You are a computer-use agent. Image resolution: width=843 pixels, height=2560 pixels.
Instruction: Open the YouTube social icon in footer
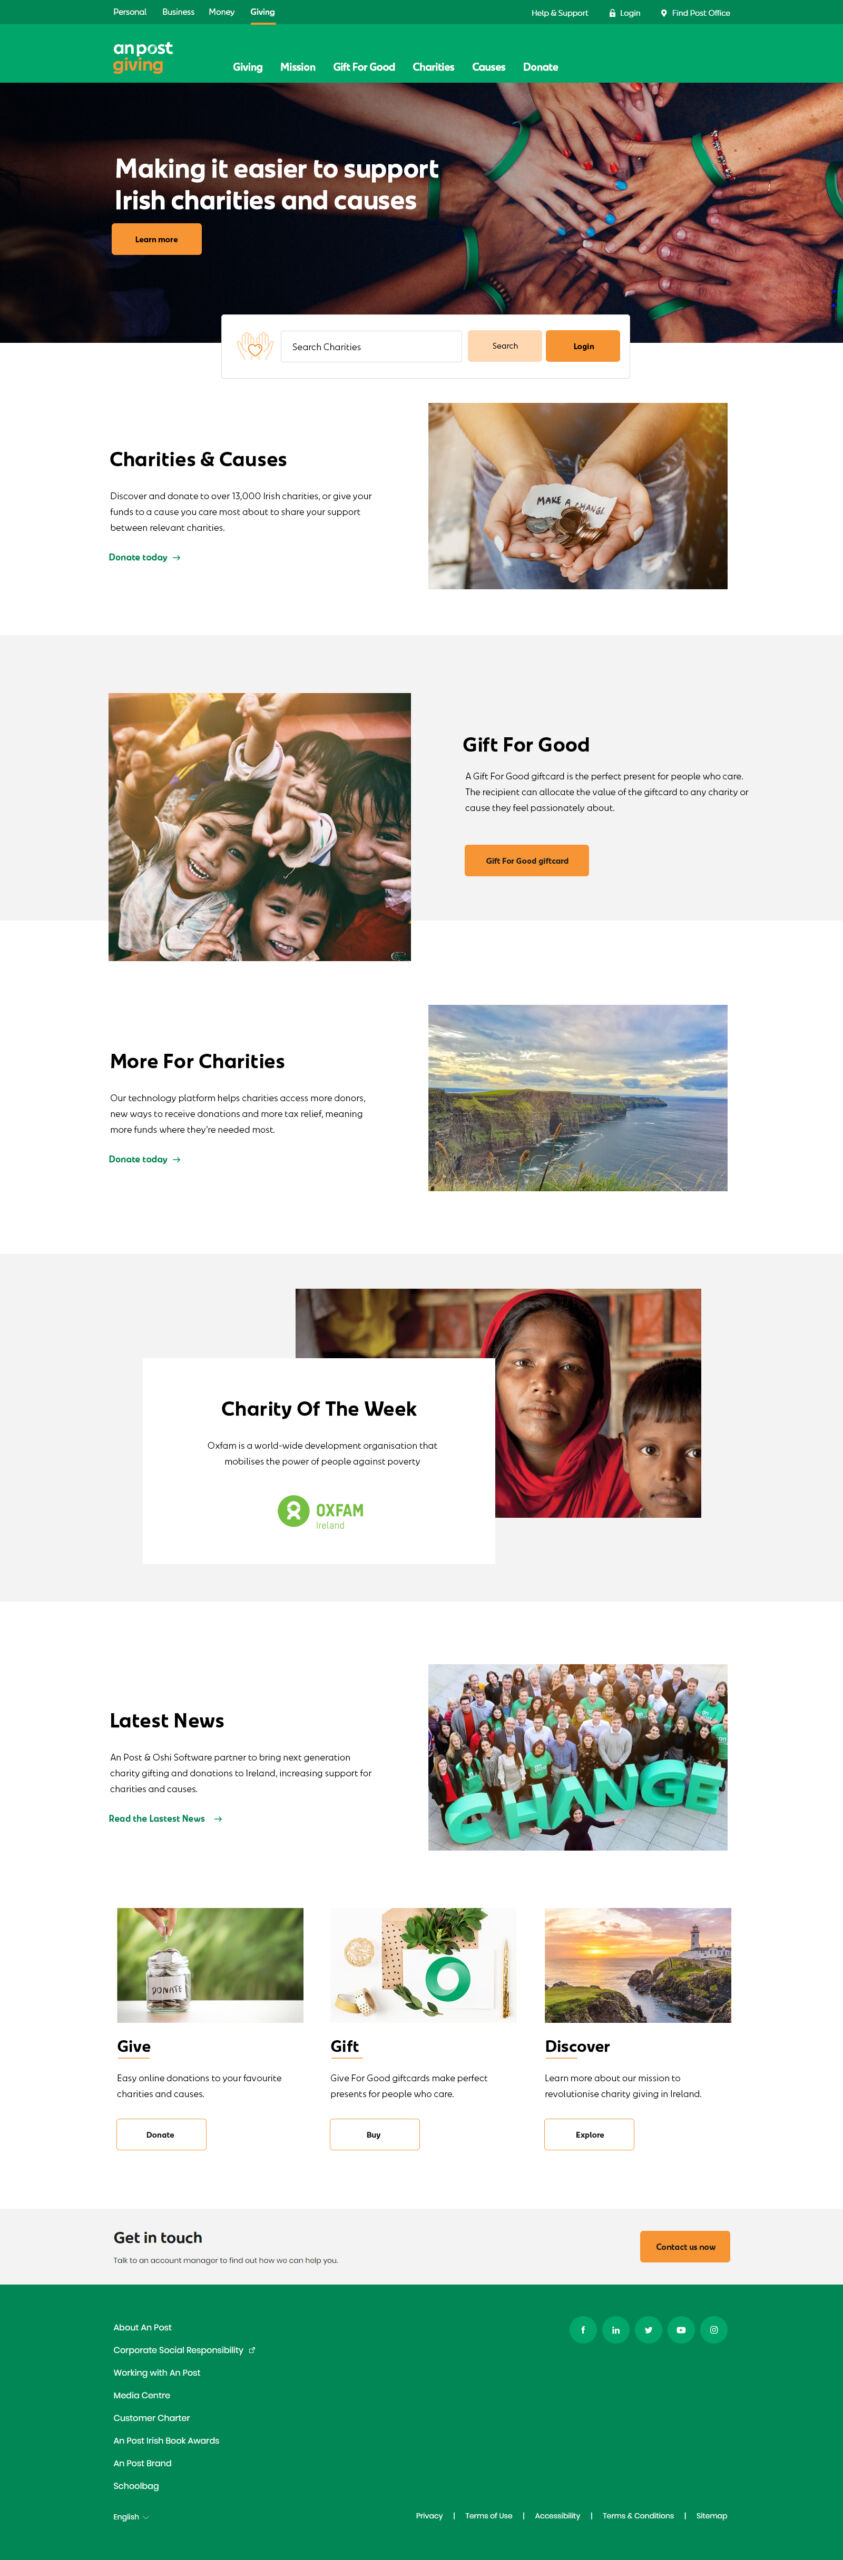pyautogui.click(x=681, y=2329)
